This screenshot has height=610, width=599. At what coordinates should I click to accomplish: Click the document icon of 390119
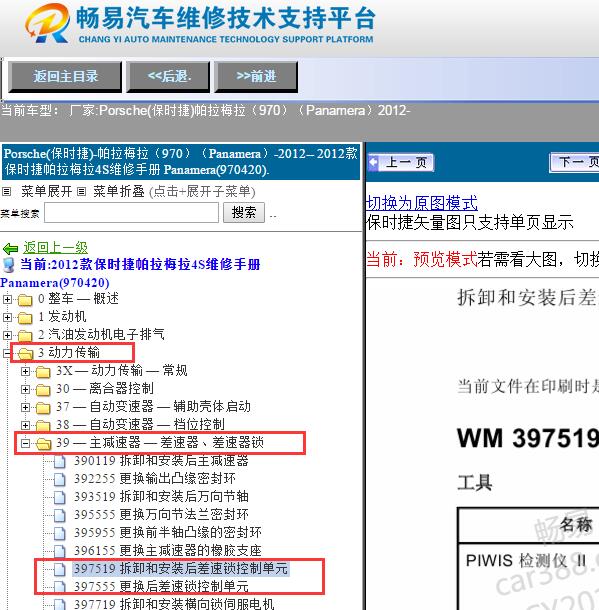point(60,461)
